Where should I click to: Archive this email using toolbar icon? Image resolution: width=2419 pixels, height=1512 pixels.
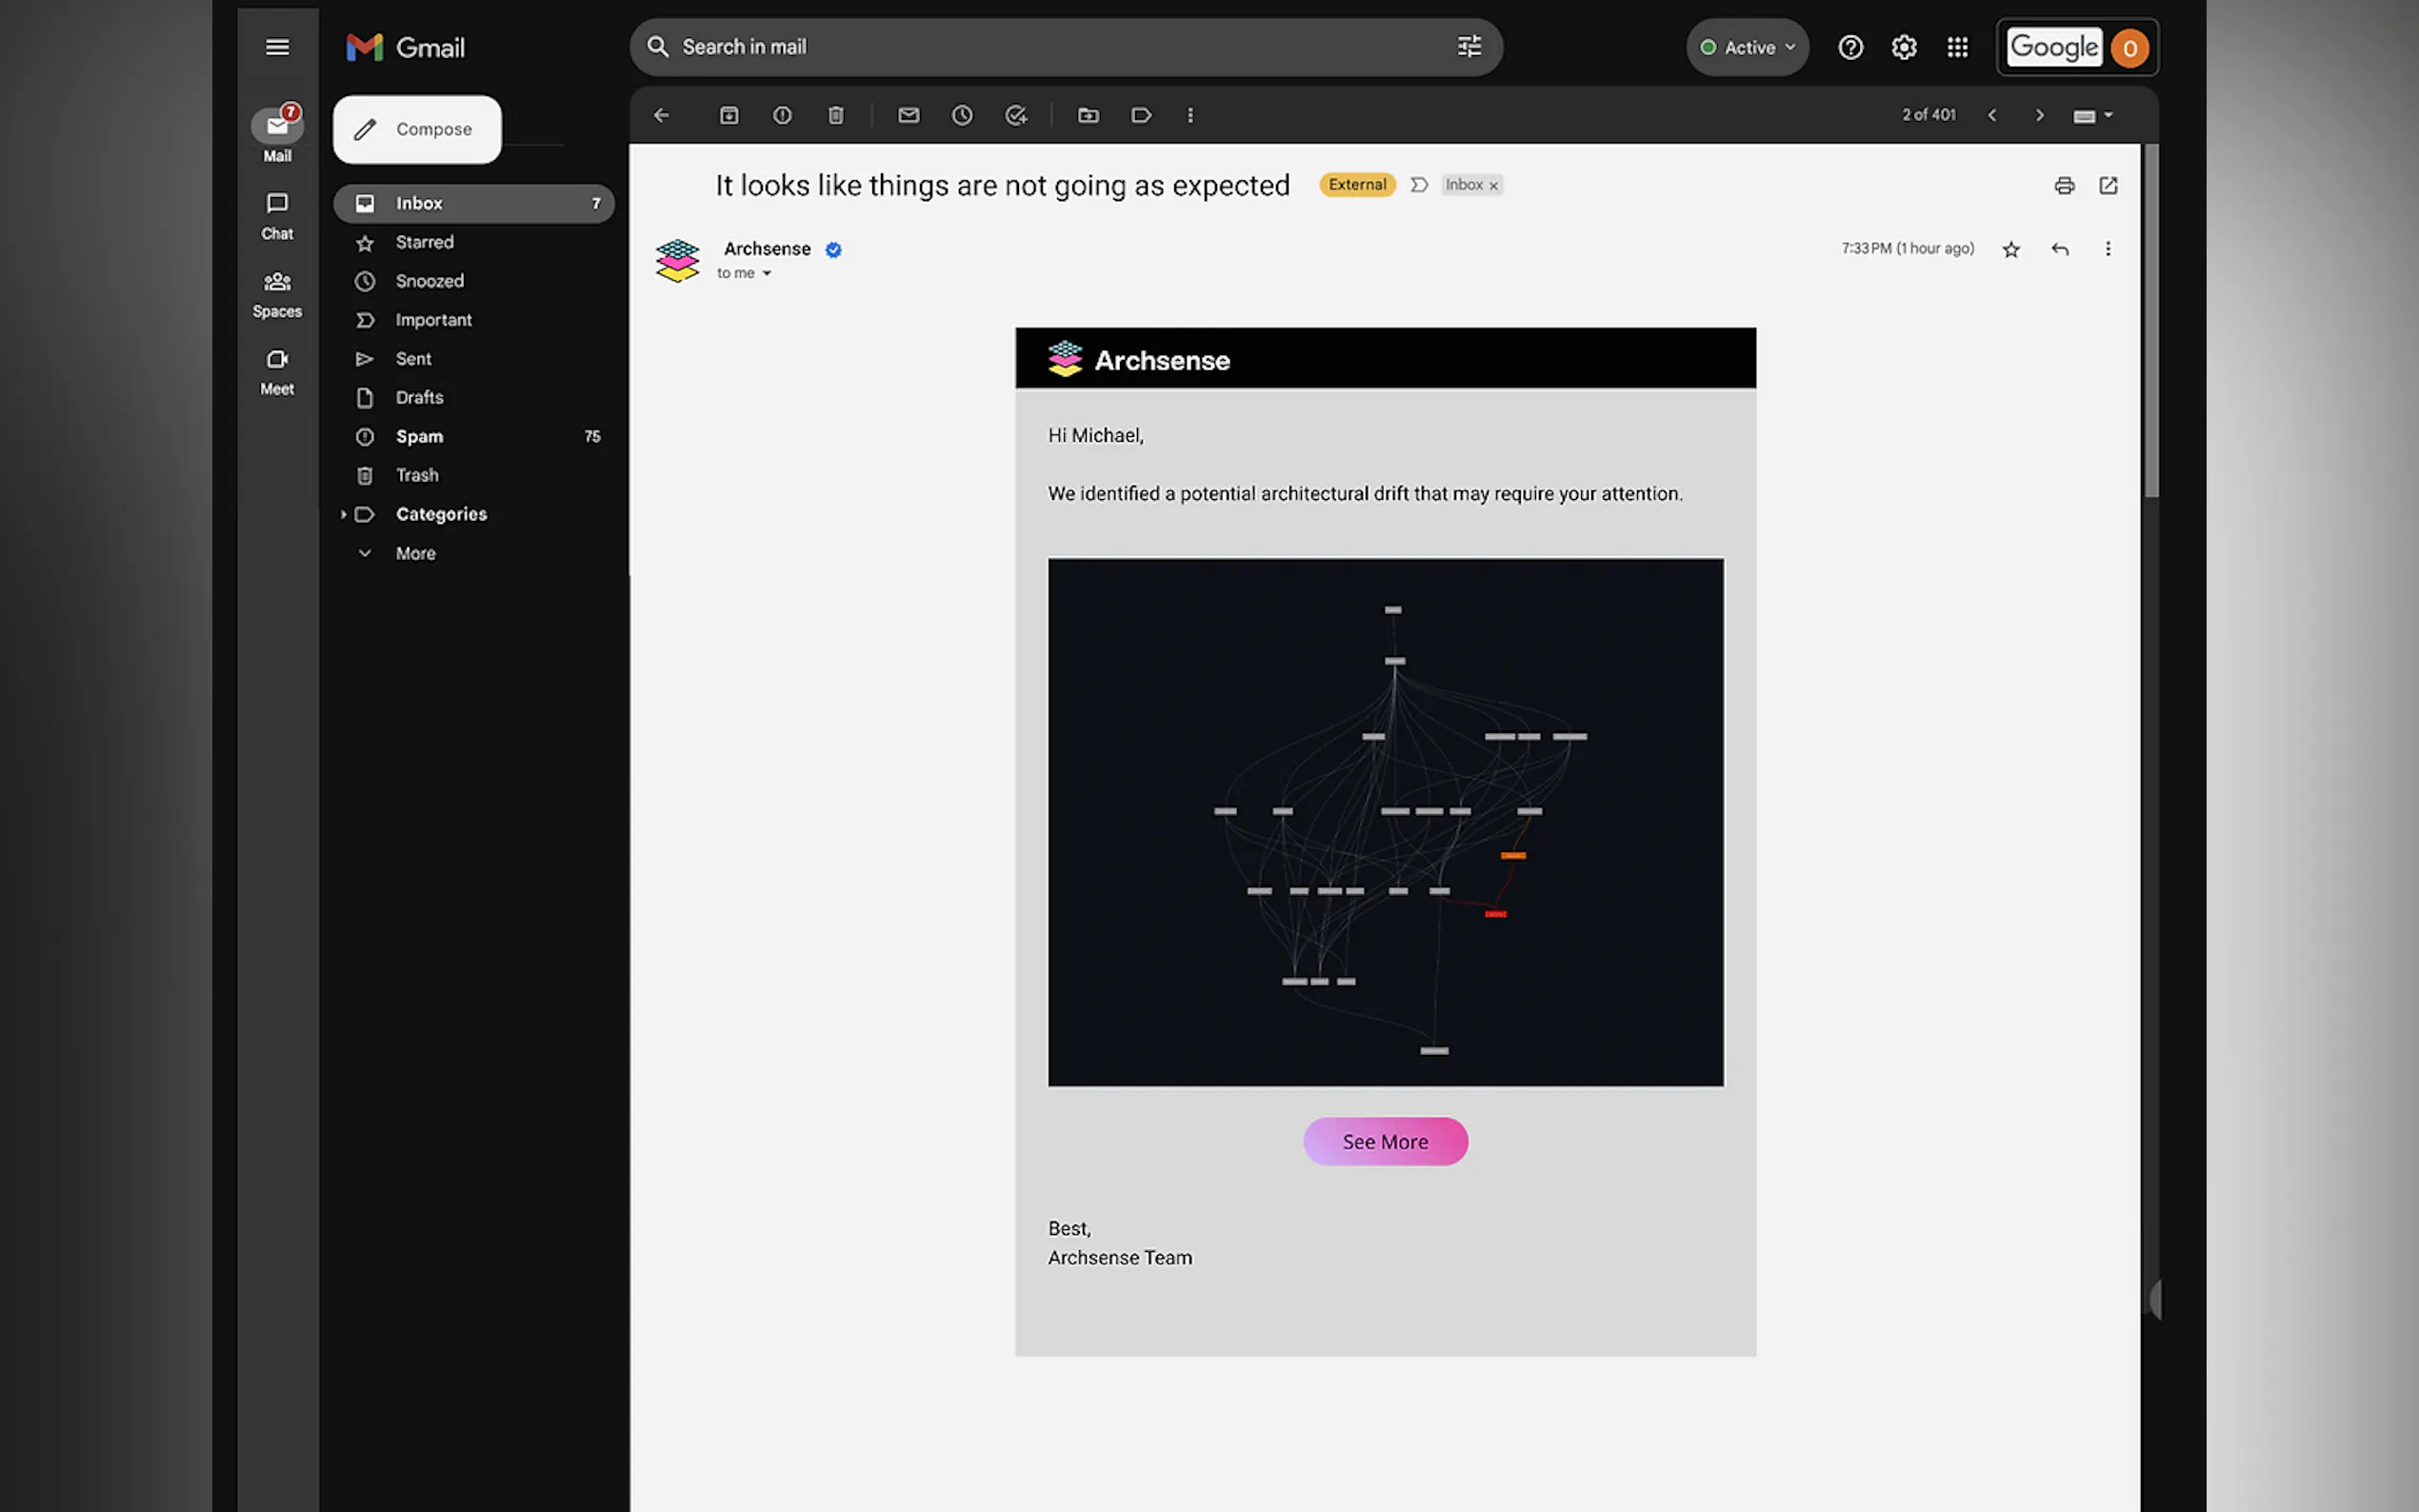(x=729, y=115)
